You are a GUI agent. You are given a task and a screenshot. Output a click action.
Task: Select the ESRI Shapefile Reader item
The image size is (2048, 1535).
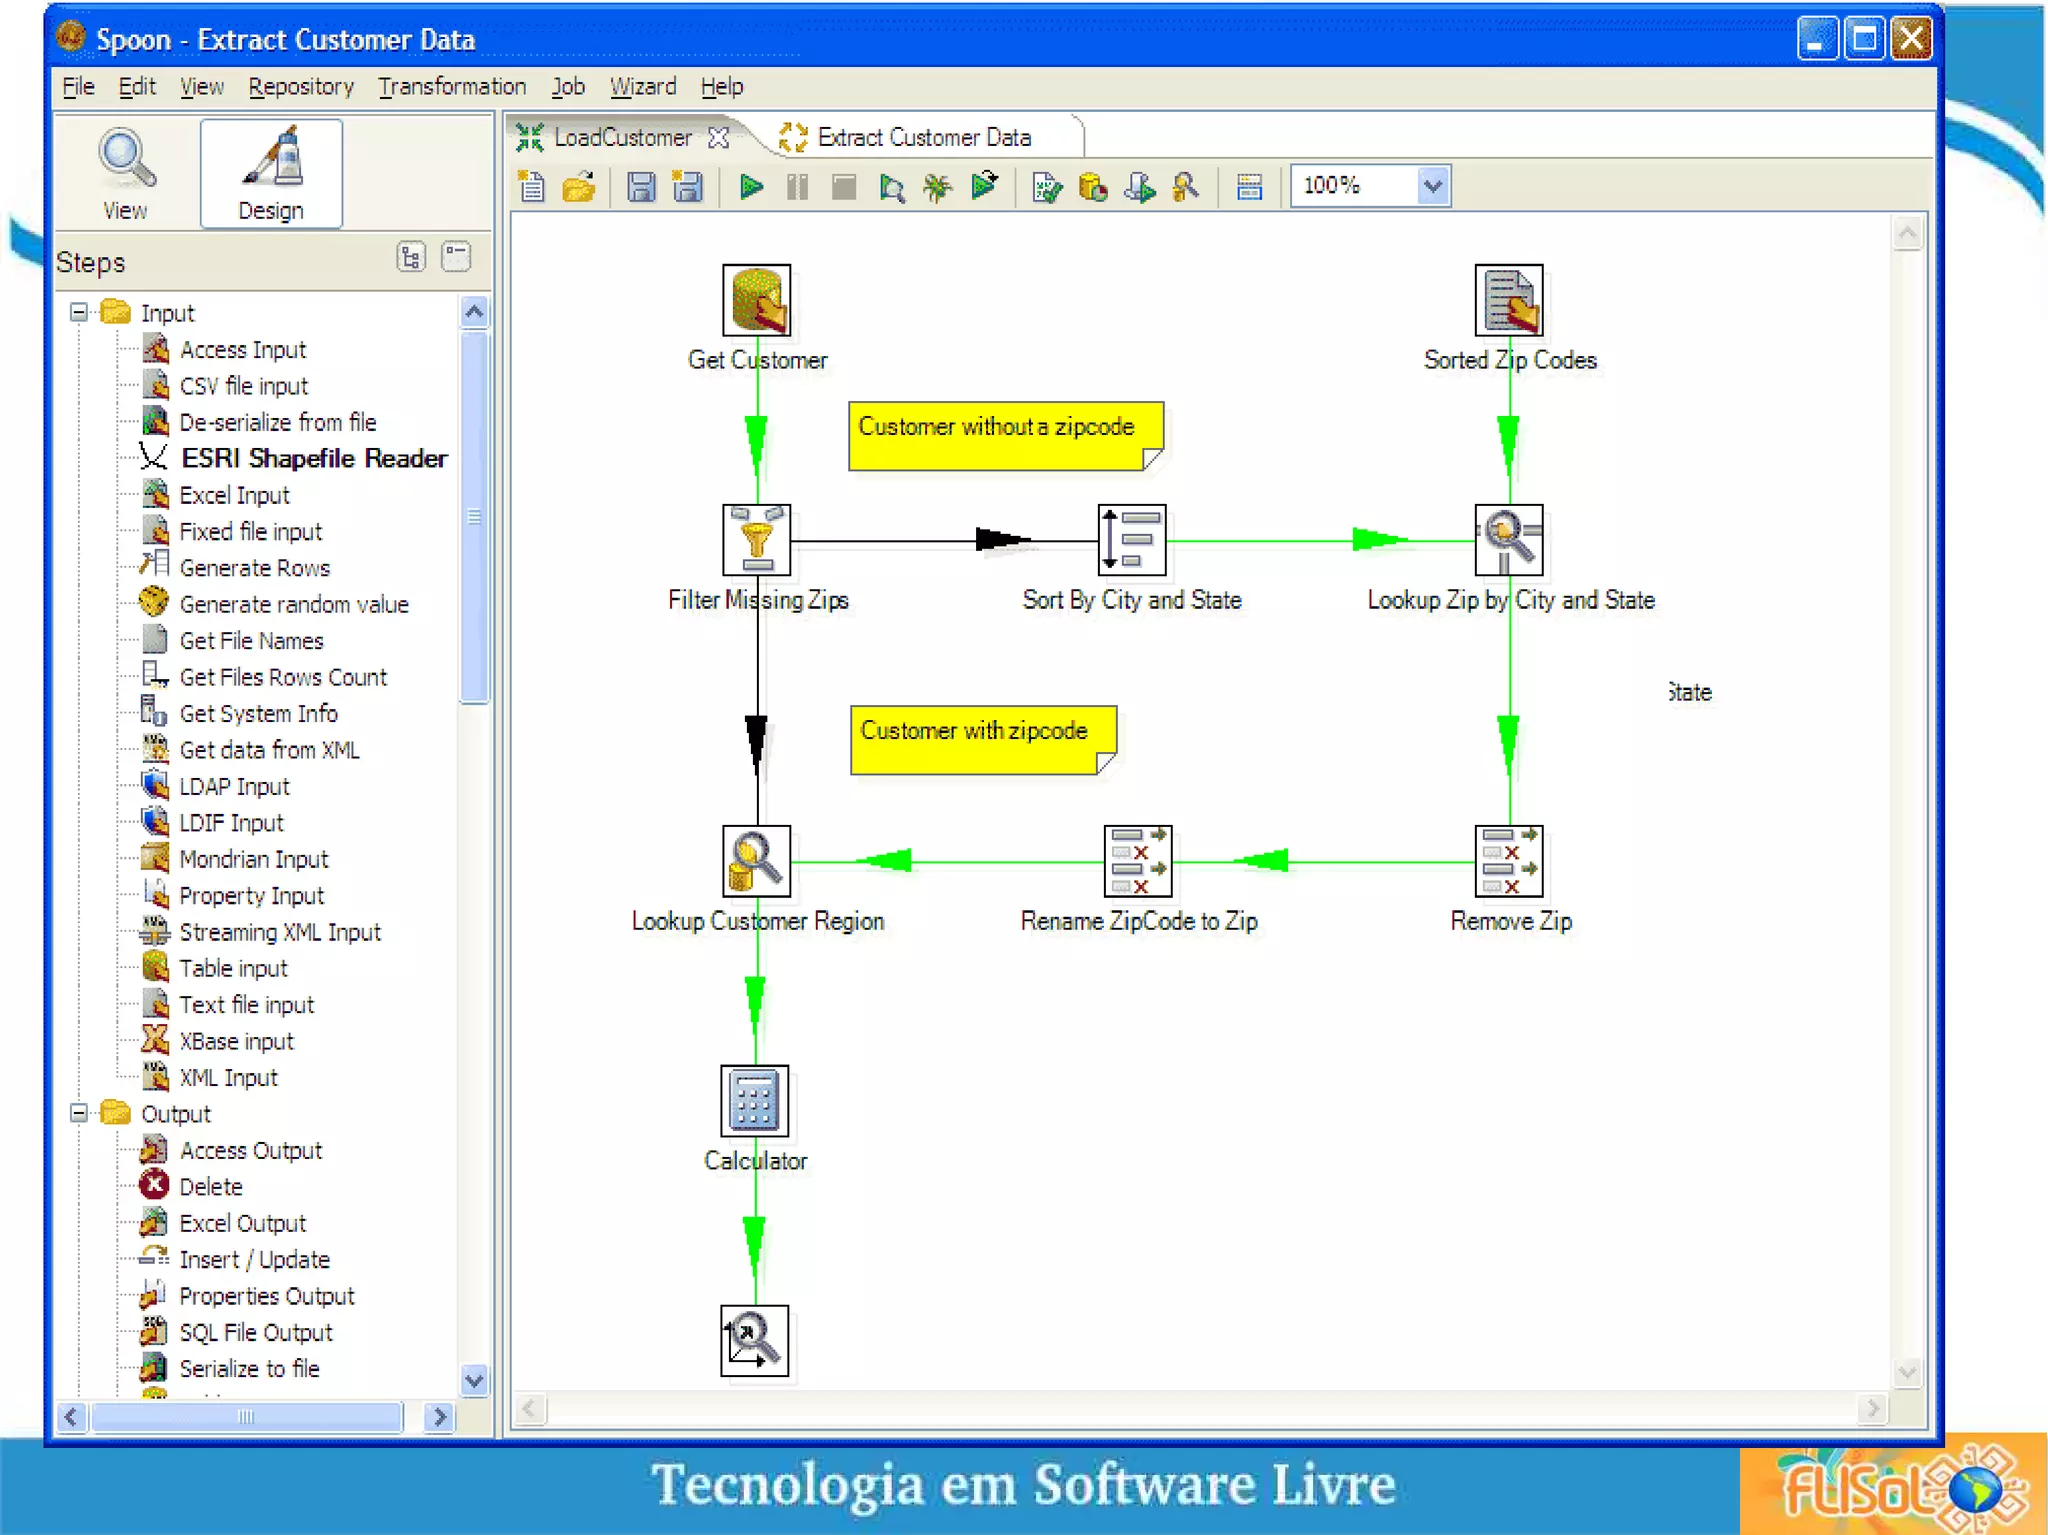(x=313, y=458)
